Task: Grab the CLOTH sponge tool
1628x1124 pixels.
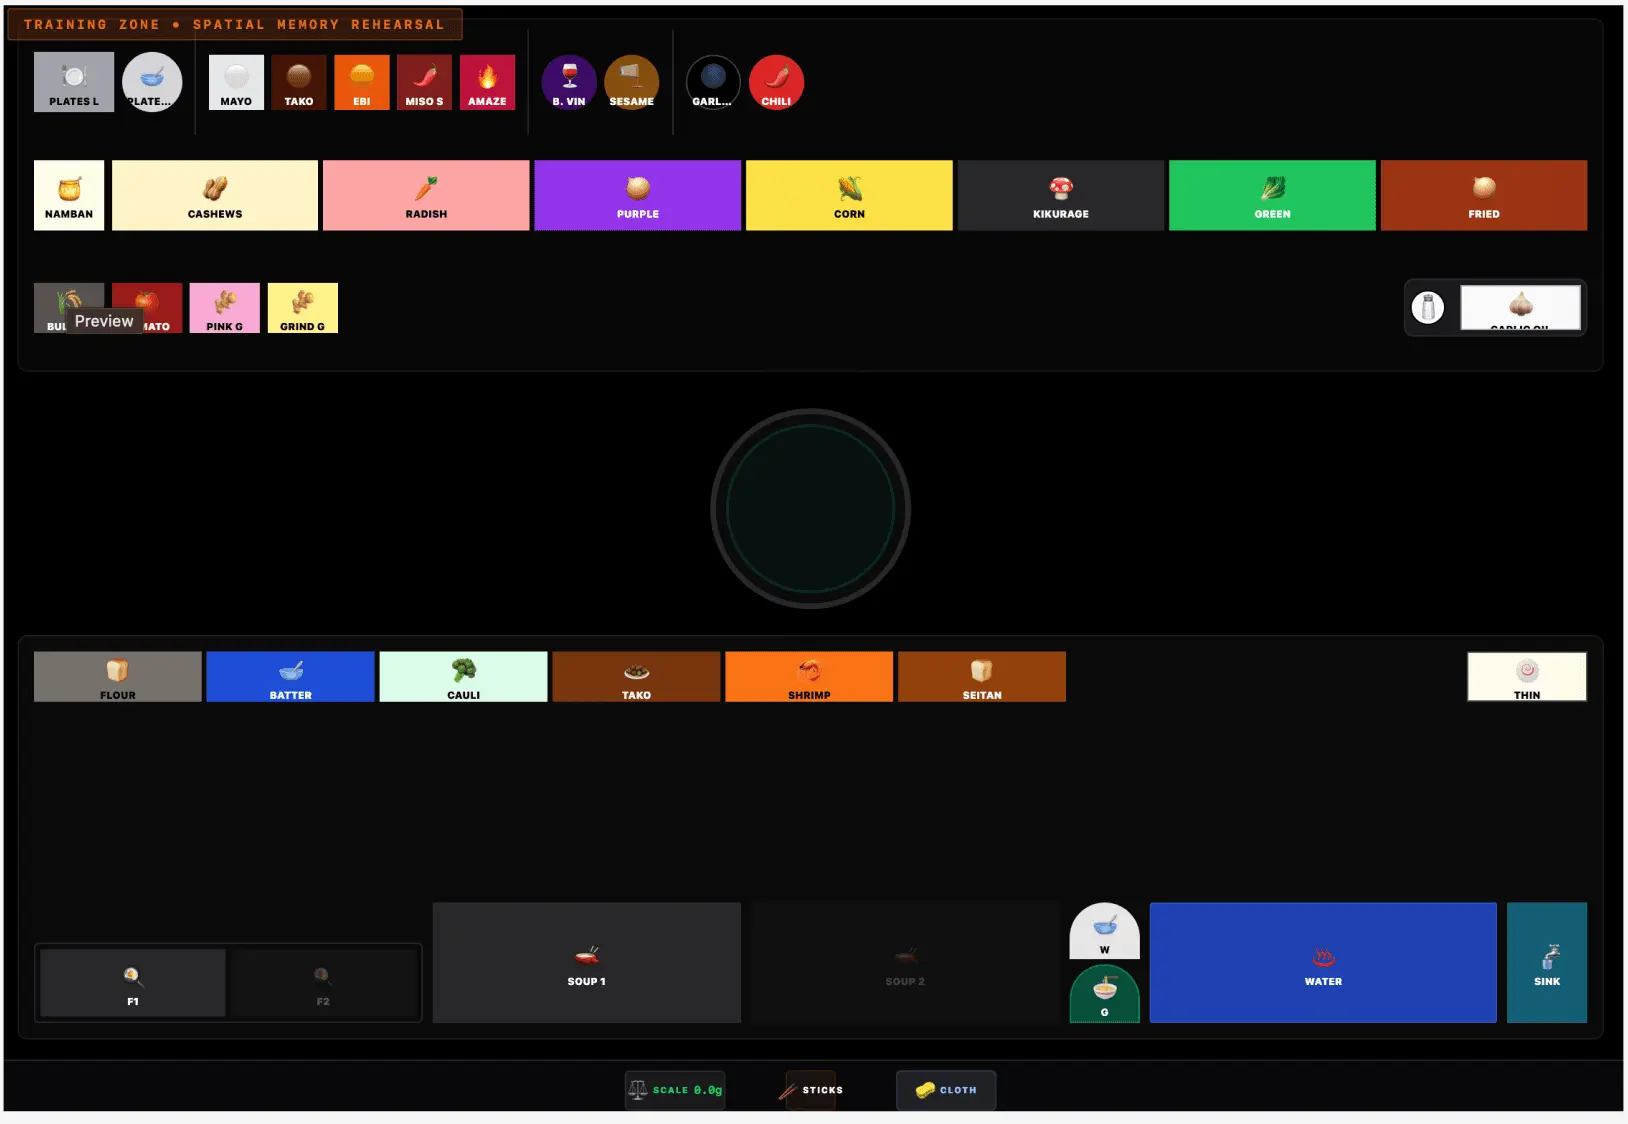Action: click(x=946, y=1090)
